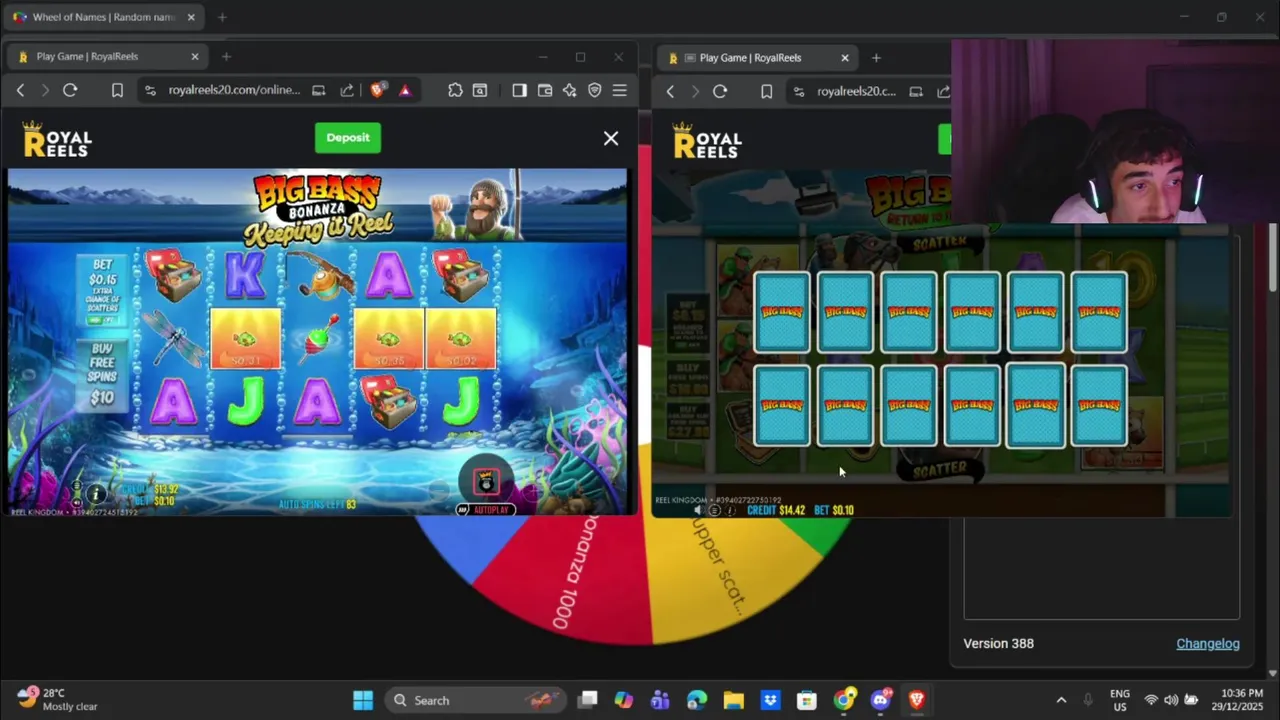The width and height of the screenshot is (1280, 720).
Task: Open site settings icon in right address bar
Action: click(799, 91)
